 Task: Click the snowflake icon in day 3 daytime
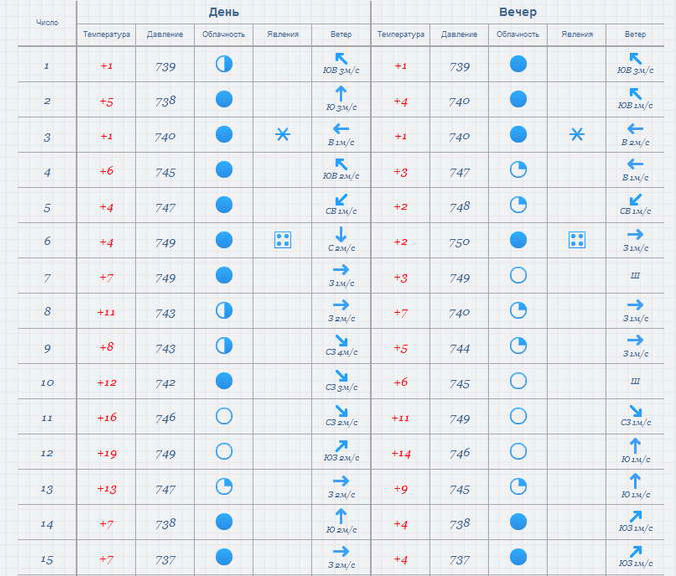282,135
